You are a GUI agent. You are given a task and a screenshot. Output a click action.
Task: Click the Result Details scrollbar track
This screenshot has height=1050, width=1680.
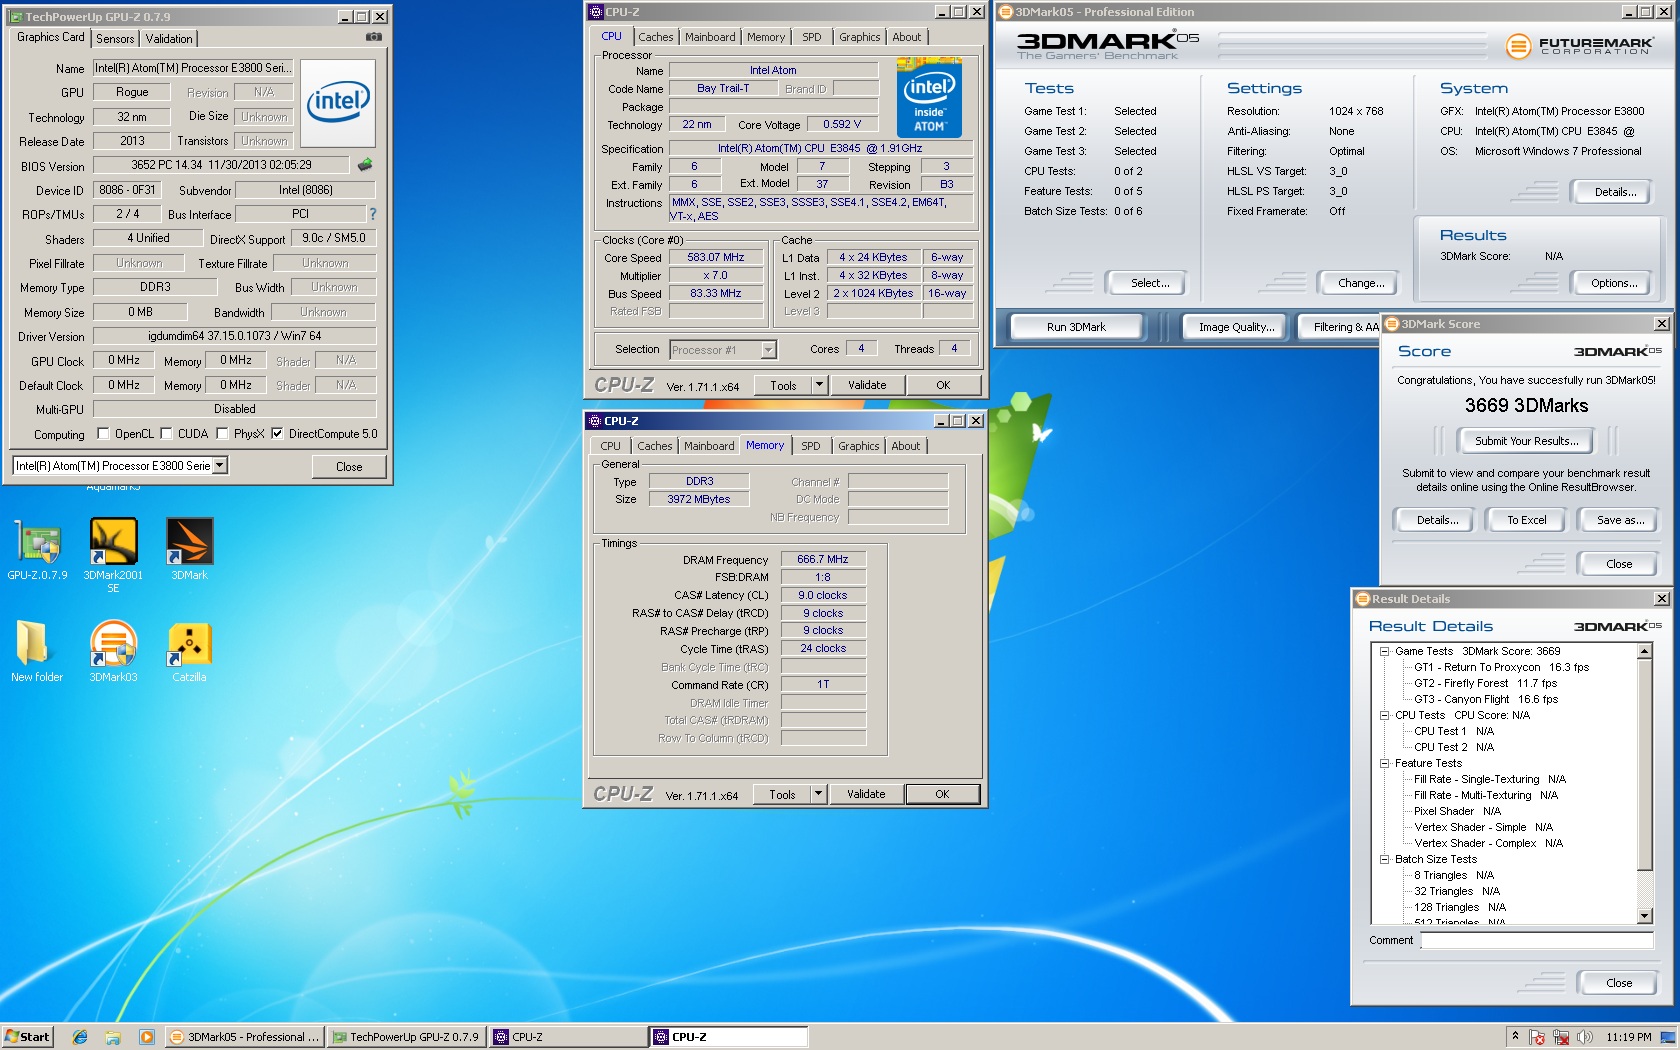coord(1644,888)
